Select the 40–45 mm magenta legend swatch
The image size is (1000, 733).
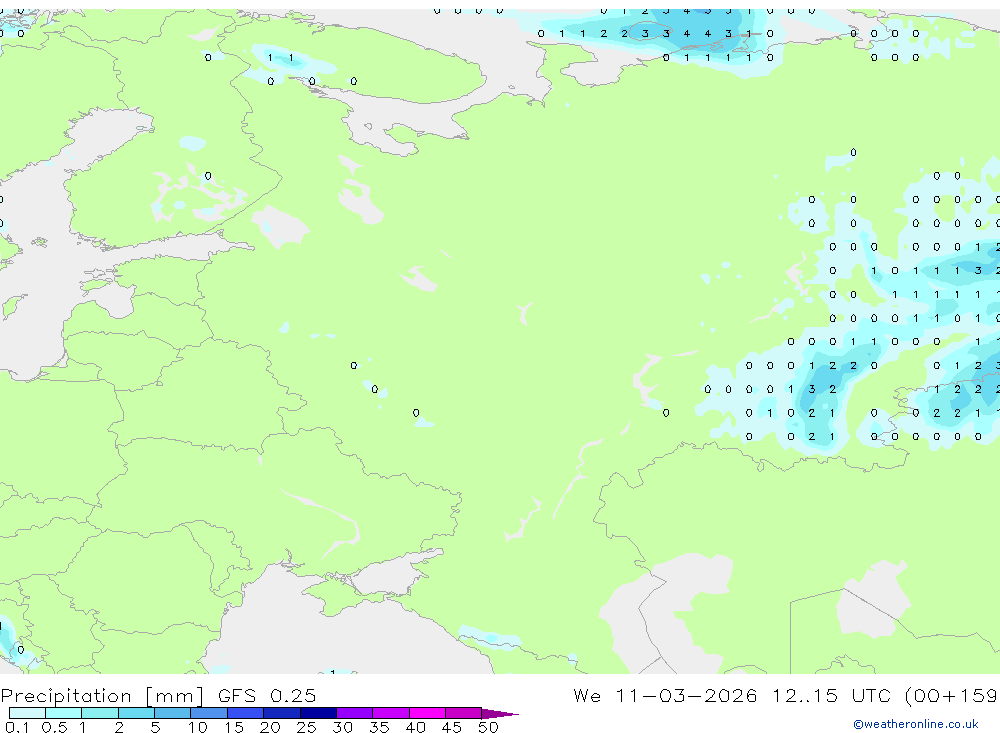click(x=427, y=713)
